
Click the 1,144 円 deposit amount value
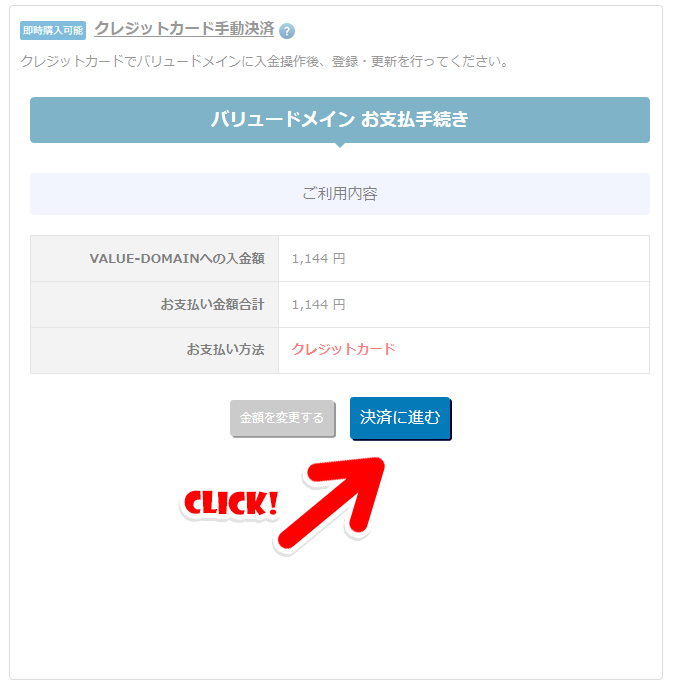[x=318, y=259]
